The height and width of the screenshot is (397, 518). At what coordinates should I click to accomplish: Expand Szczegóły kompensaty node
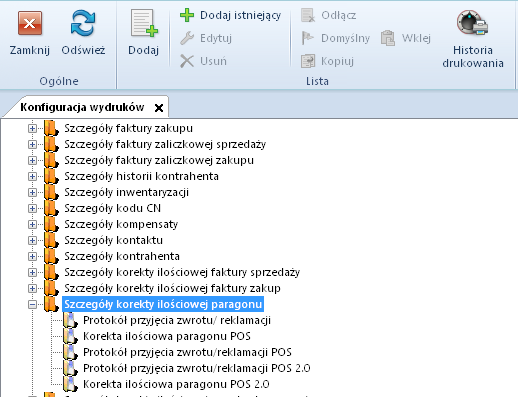[x=32, y=224]
